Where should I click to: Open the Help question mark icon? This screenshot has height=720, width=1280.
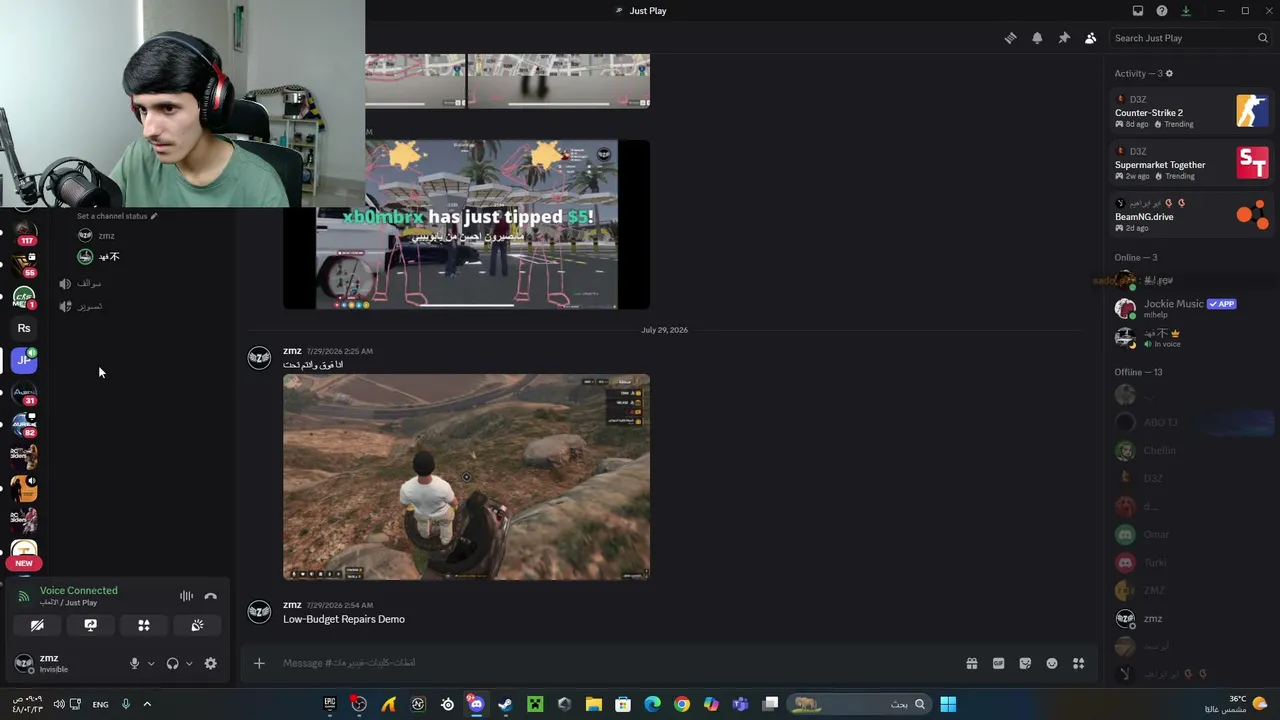pyautogui.click(x=1162, y=11)
